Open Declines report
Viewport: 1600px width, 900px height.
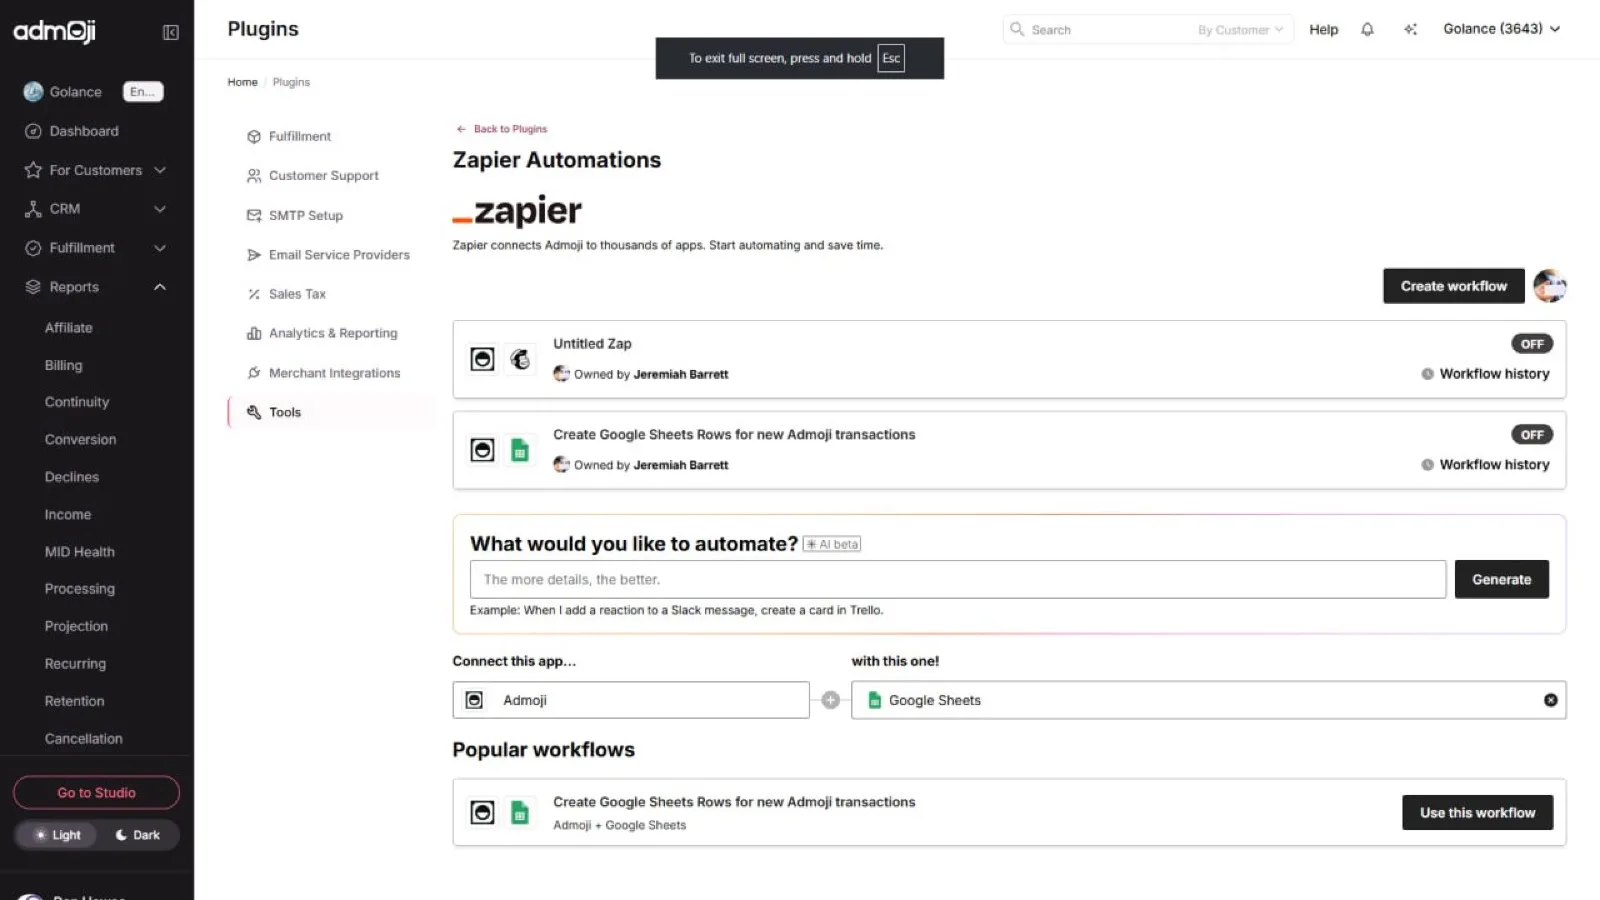[x=71, y=477]
